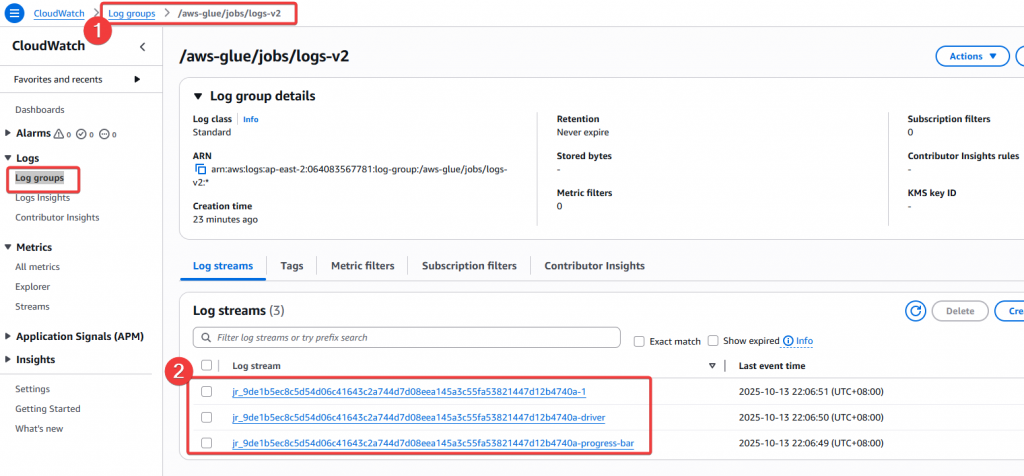Open Dashboards in the sidebar
This screenshot has width=1024, height=476.
(40, 110)
